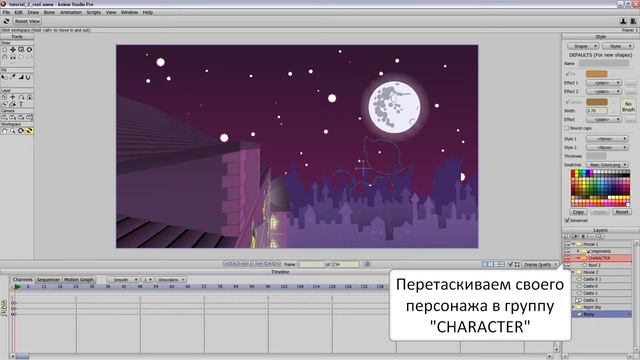The width and height of the screenshot is (640, 360).
Task: Toggle visibility of the Roof 3 layer
Action: pos(567,265)
